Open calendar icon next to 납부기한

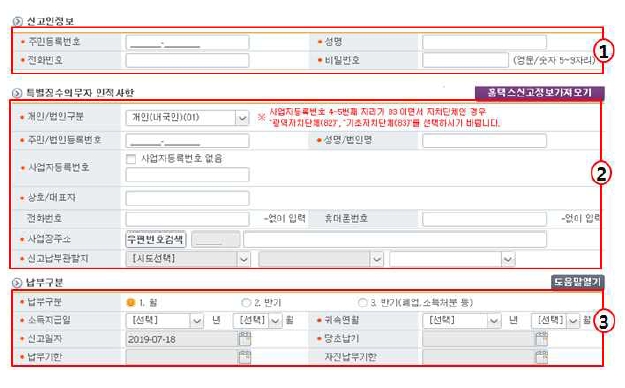pyautogui.click(x=244, y=356)
